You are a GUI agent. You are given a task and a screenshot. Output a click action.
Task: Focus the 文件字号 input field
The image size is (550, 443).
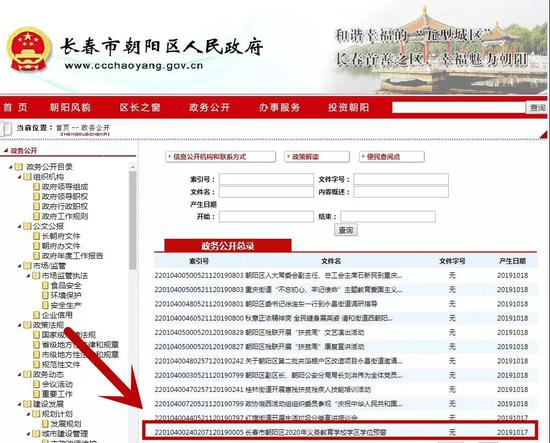(x=401, y=179)
